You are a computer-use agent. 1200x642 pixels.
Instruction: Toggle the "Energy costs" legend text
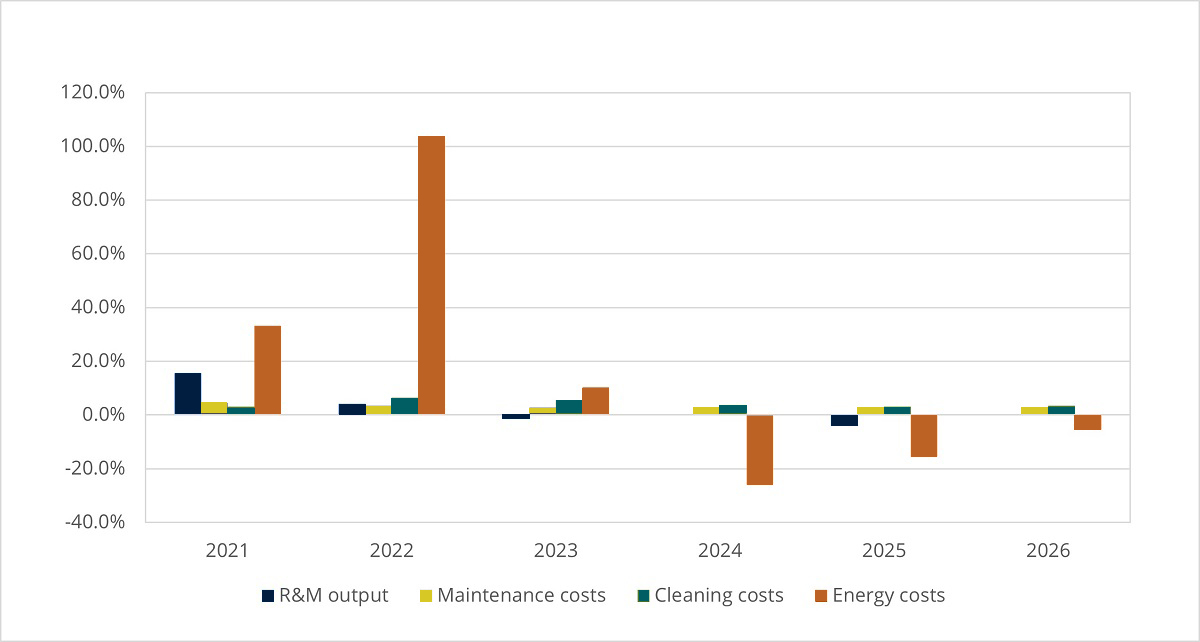coord(888,596)
